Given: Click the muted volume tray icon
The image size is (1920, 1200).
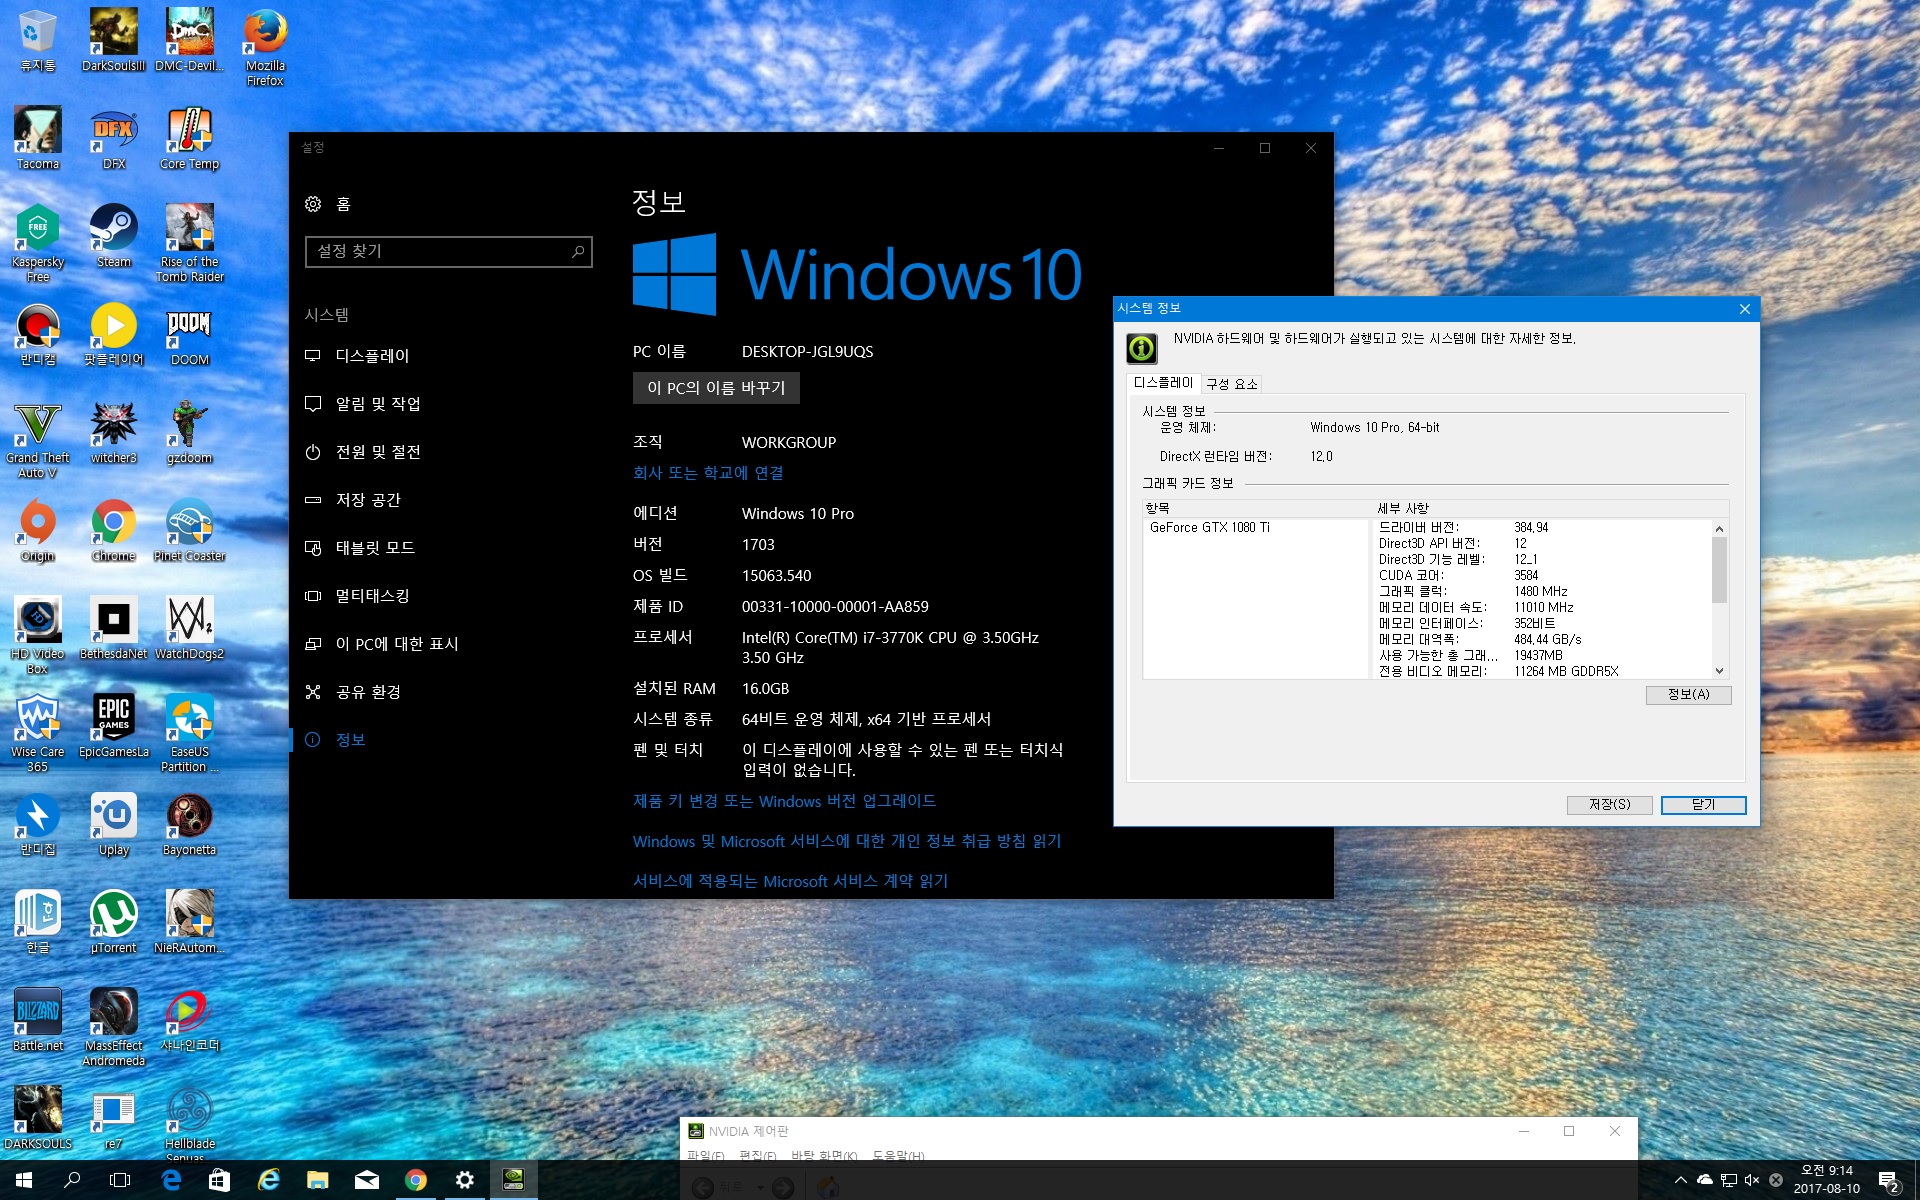Looking at the screenshot, I should (1751, 1180).
